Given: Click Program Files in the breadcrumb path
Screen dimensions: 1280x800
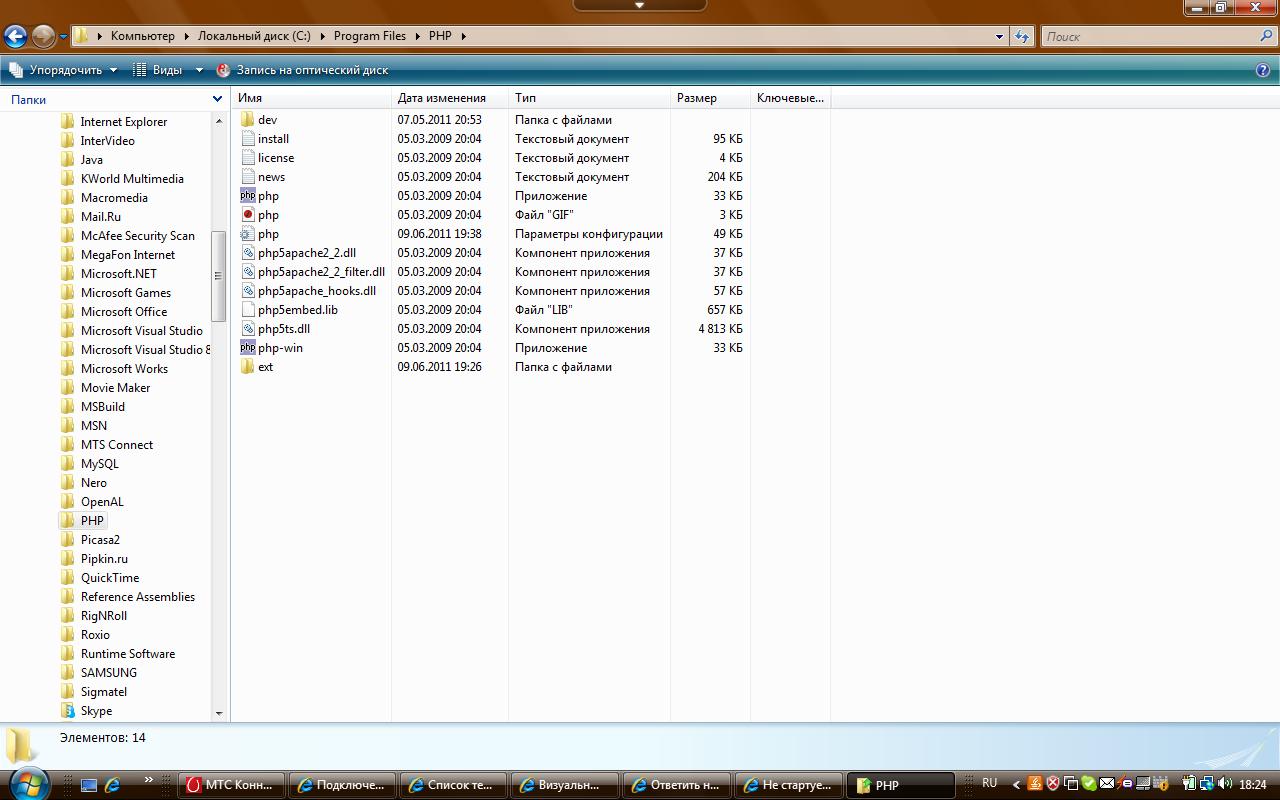Looking at the screenshot, I should point(369,36).
